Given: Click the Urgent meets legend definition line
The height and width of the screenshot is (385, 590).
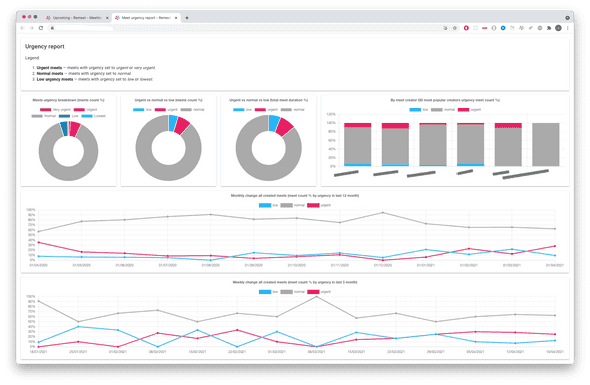Looking at the screenshot, I should [x=96, y=68].
